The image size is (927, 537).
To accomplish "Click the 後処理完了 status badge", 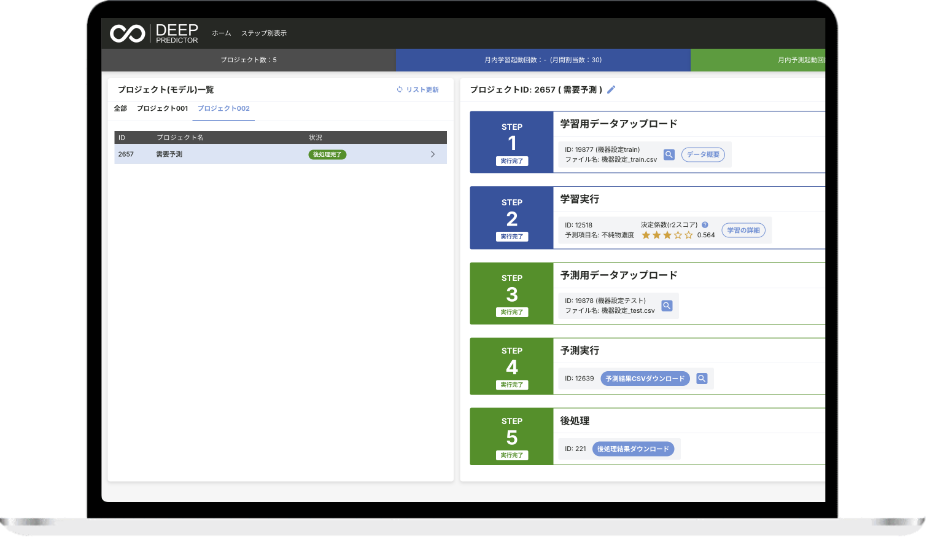I will coord(327,155).
